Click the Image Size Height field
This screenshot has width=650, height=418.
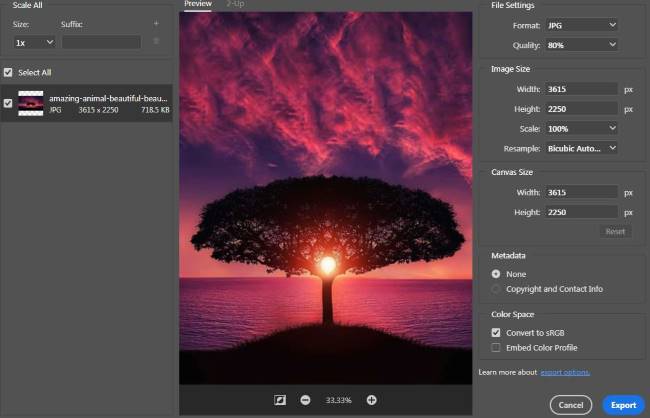tap(581, 109)
